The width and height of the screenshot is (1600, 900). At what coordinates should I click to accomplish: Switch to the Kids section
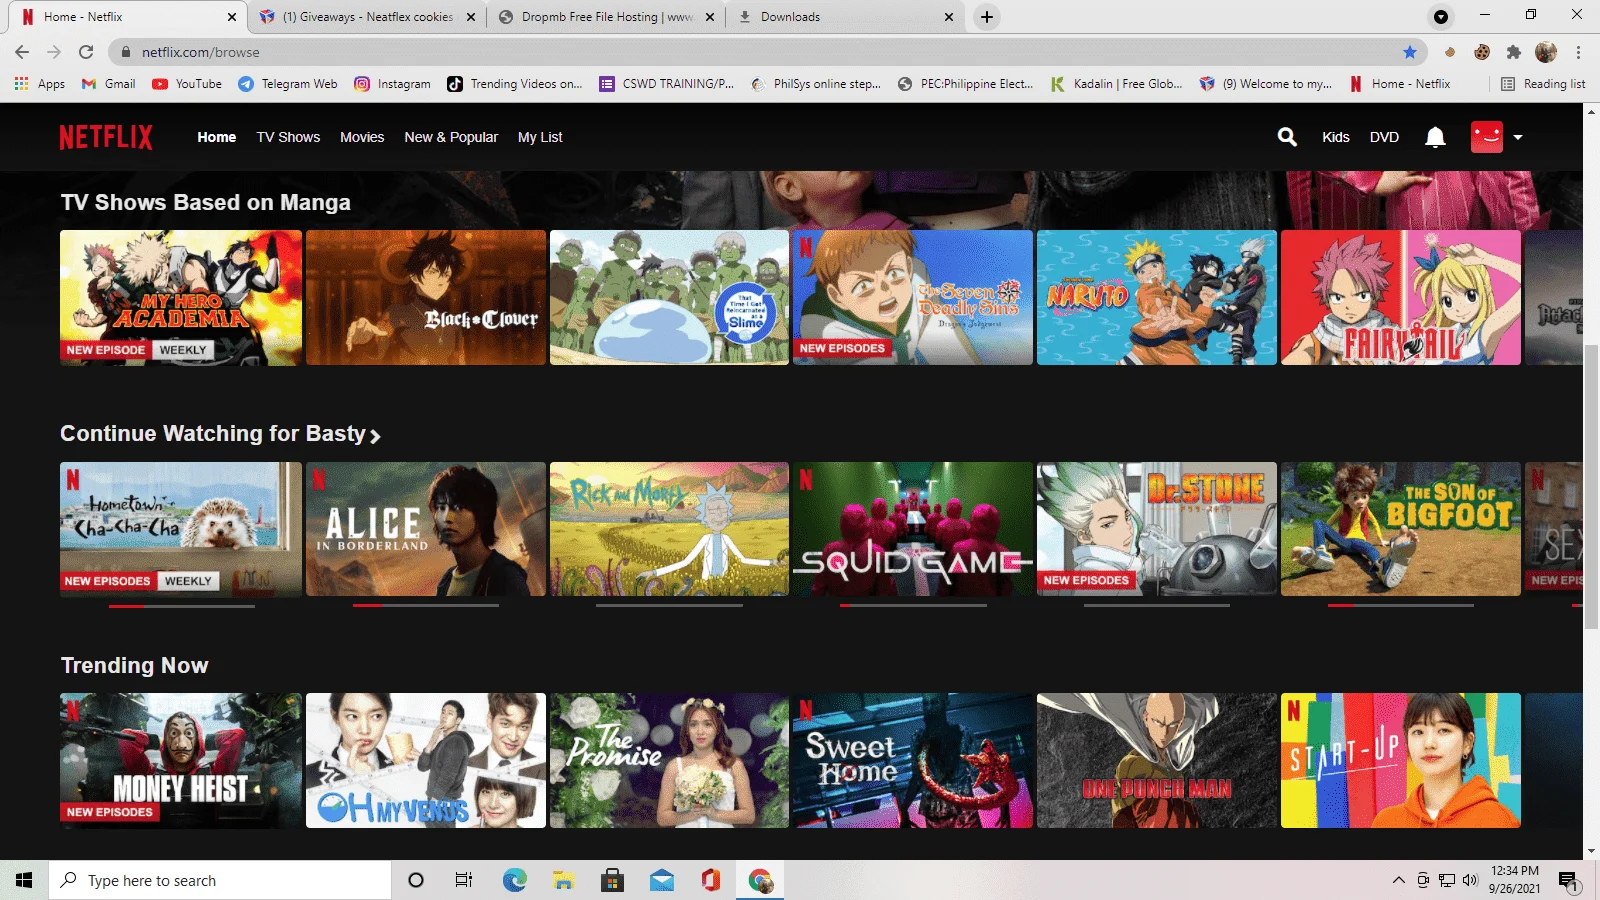[x=1336, y=137]
